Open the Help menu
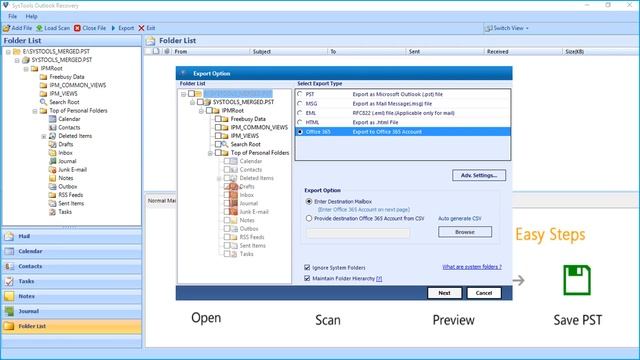The height and width of the screenshot is (360, 640). point(31,16)
